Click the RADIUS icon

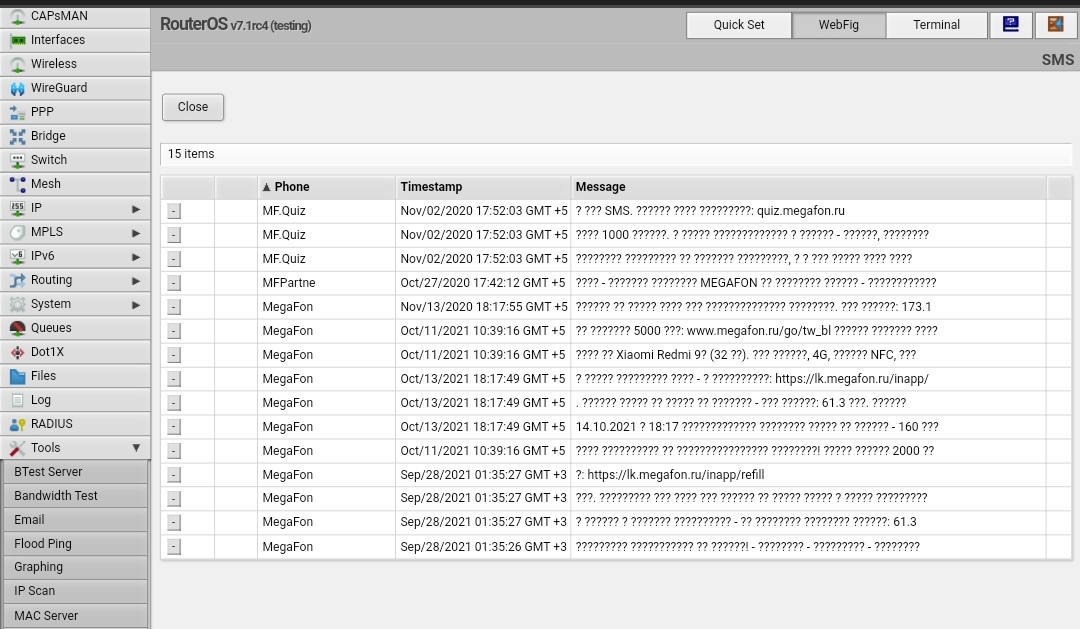click(x=17, y=424)
